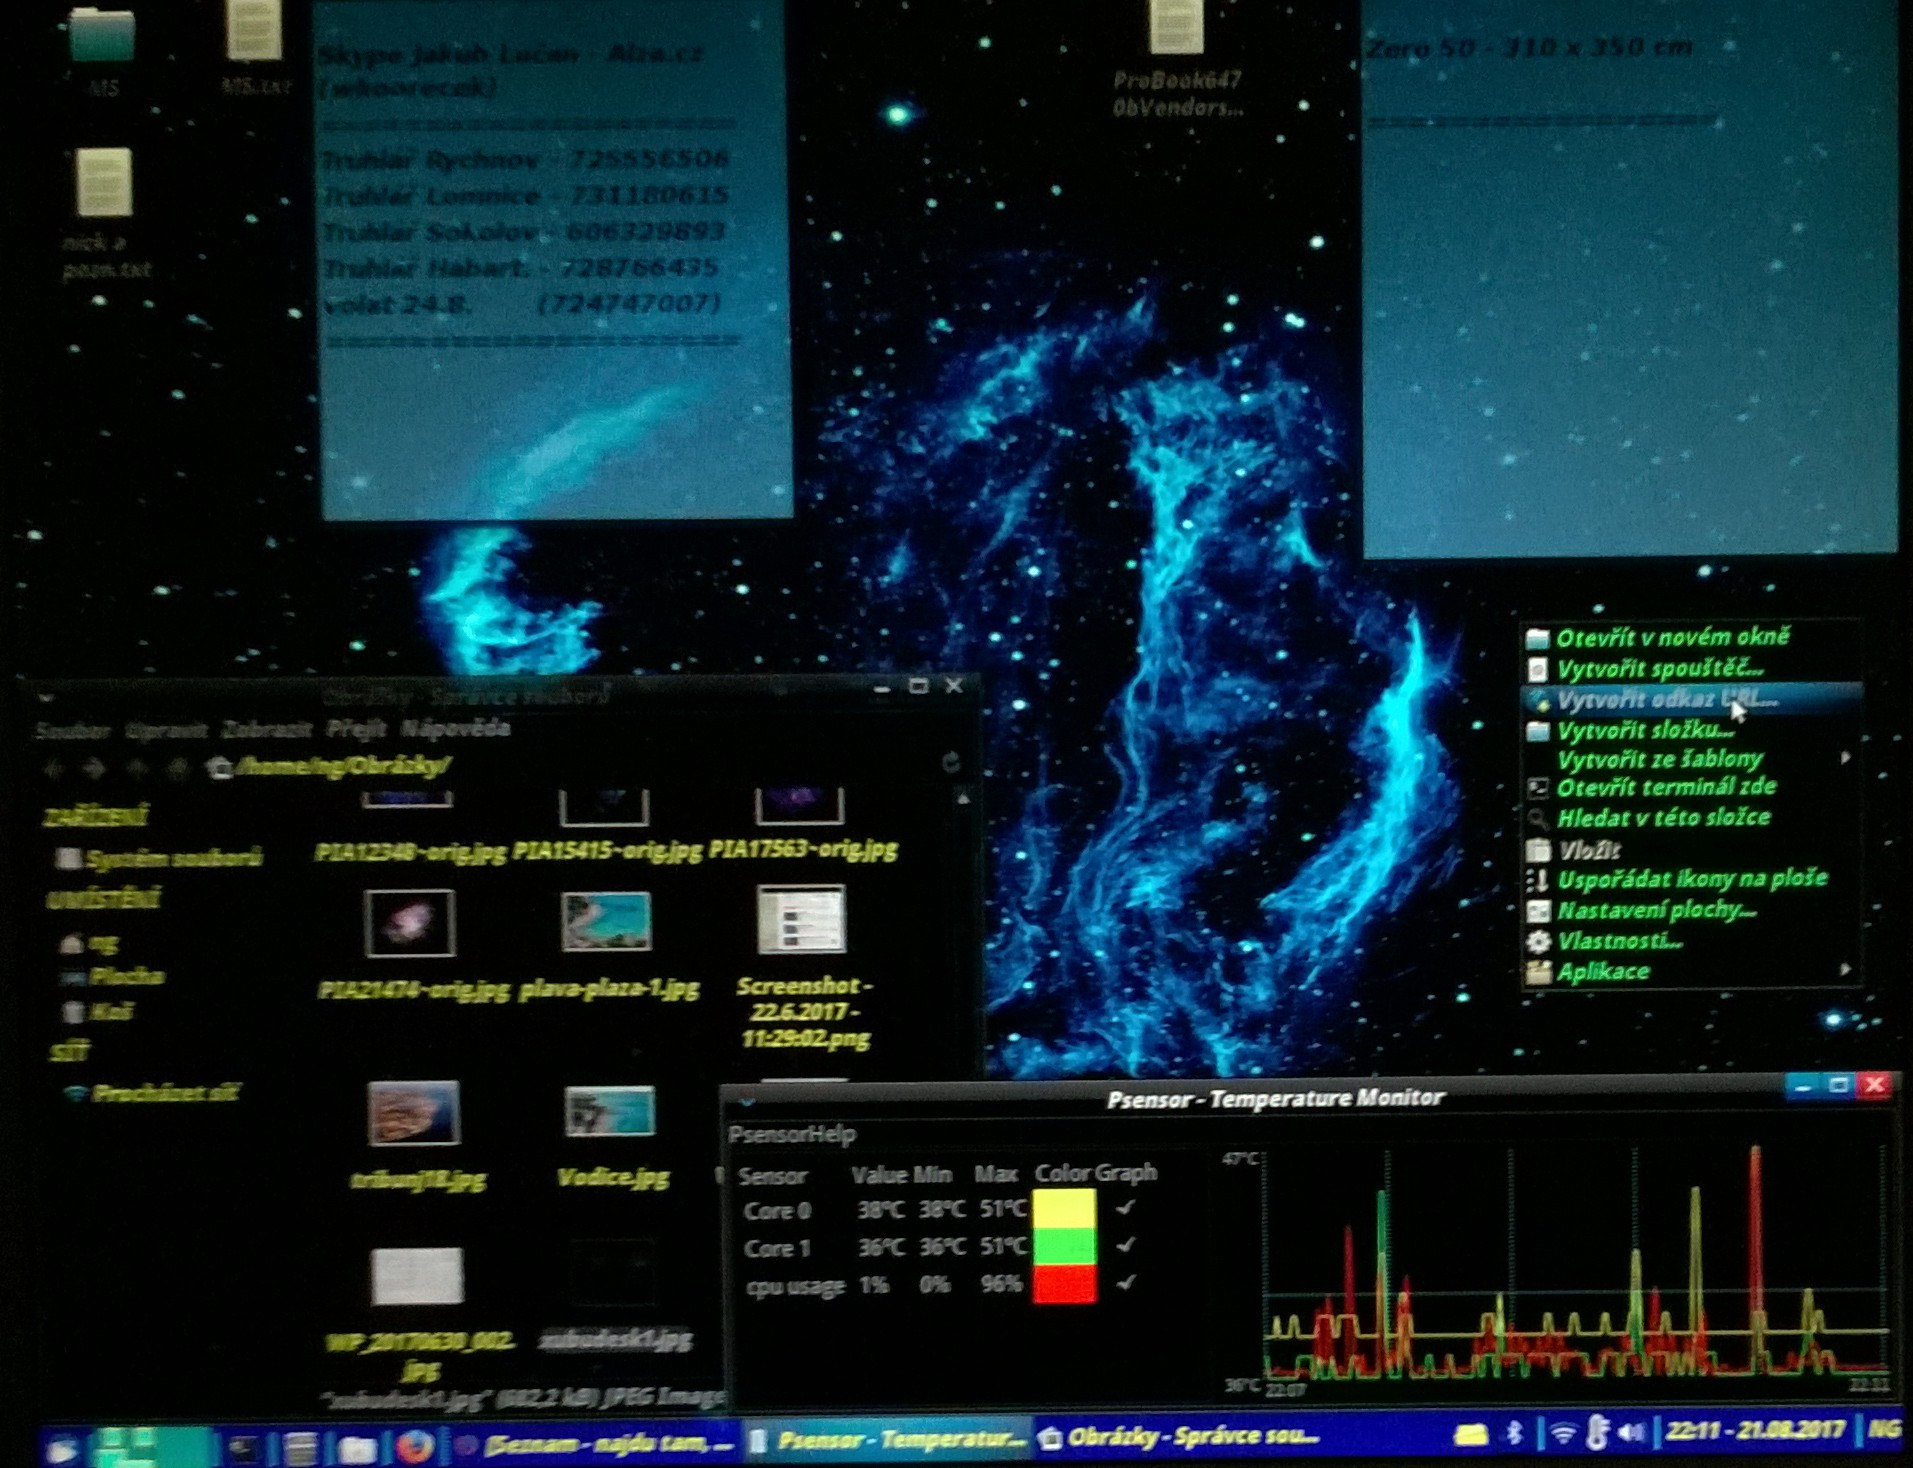Viewport: 1913px width, 1468px height.
Task: Click the volume speaker tray icon
Action: point(1630,1433)
